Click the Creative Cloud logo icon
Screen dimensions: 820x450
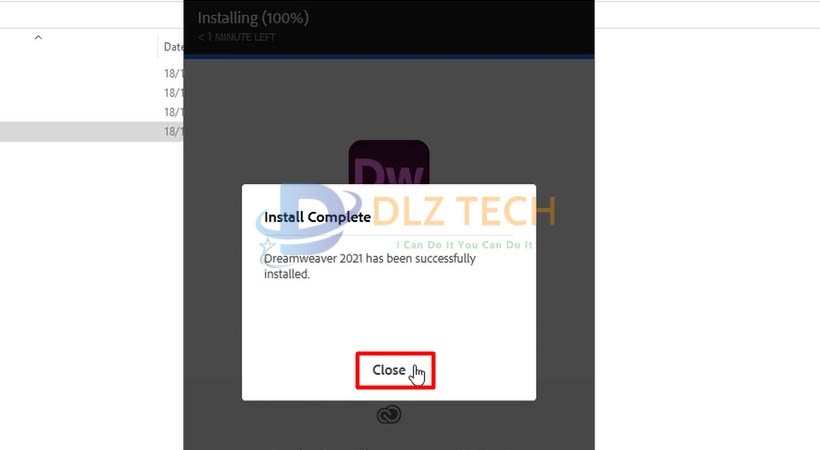point(389,415)
